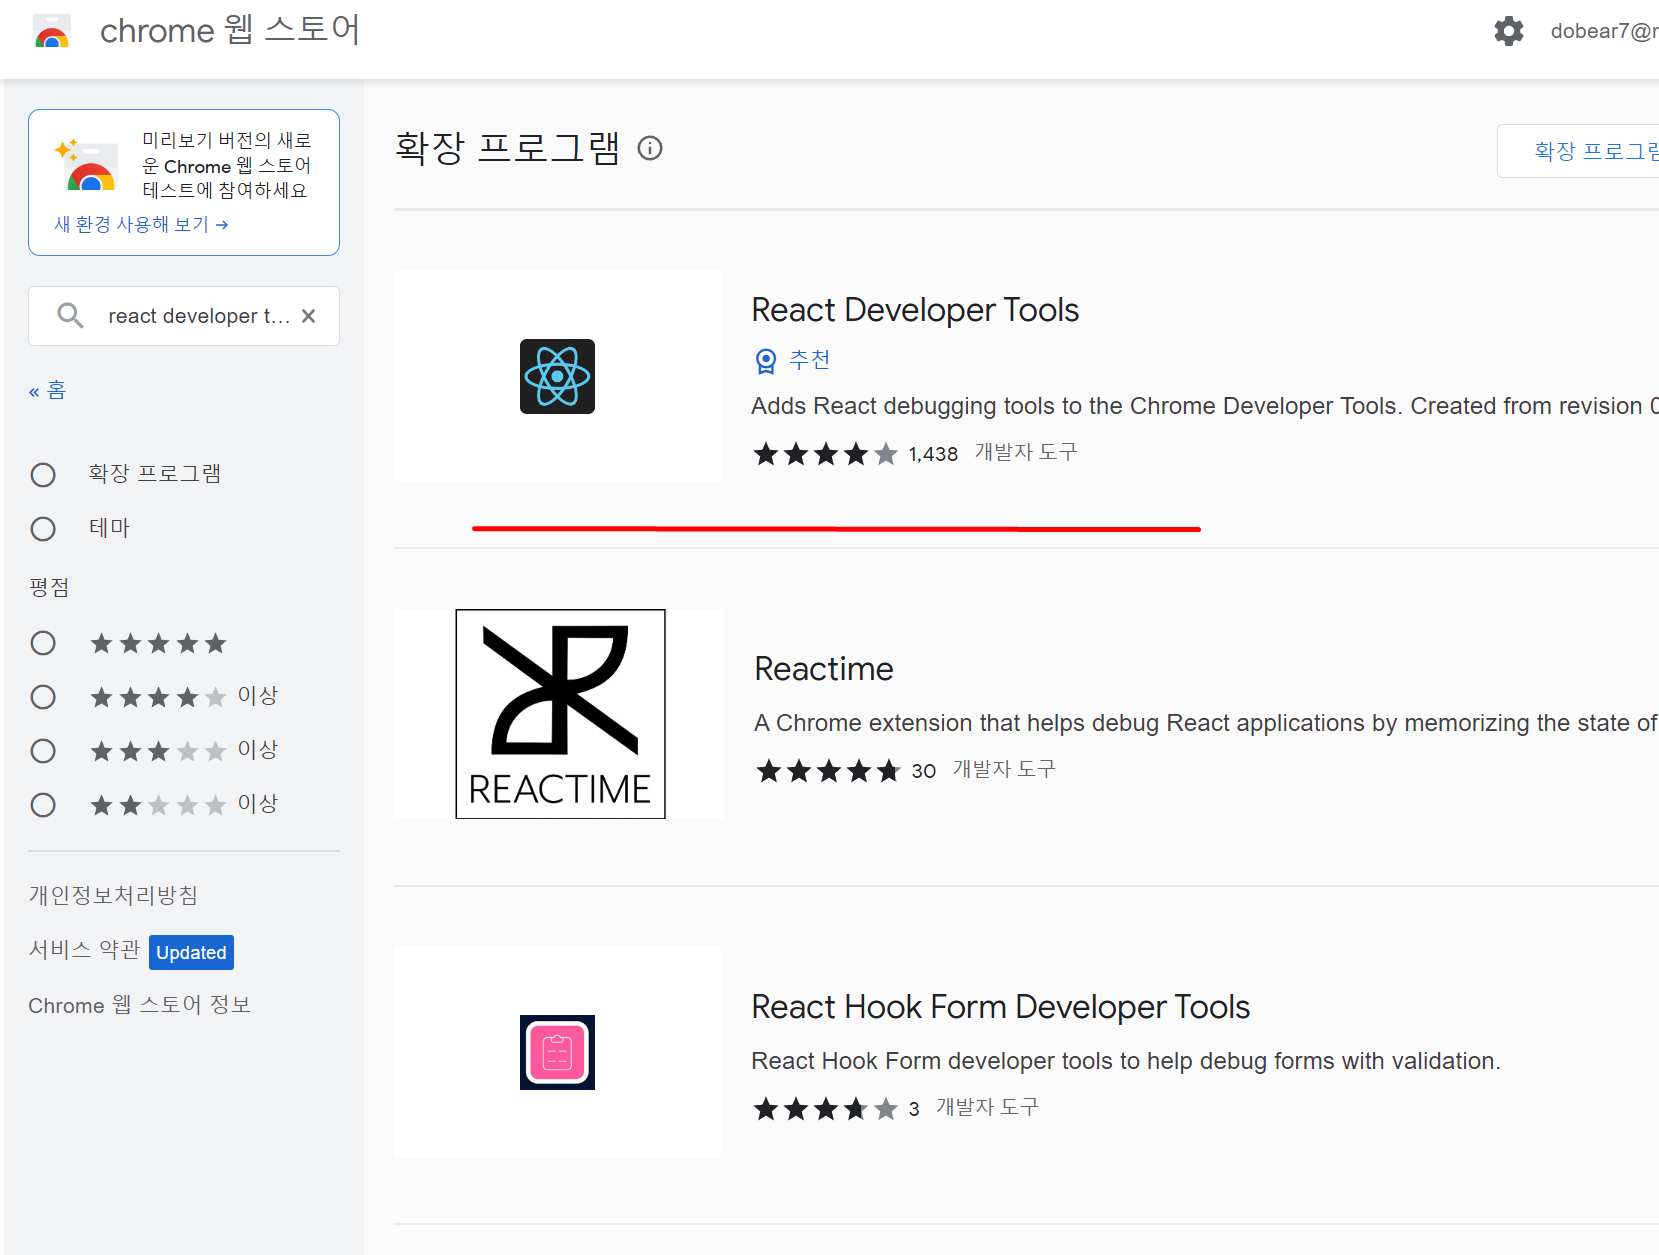This screenshot has width=1659, height=1255.
Task: Click Adds React debugging tools description
Action: [x=1205, y=406]
